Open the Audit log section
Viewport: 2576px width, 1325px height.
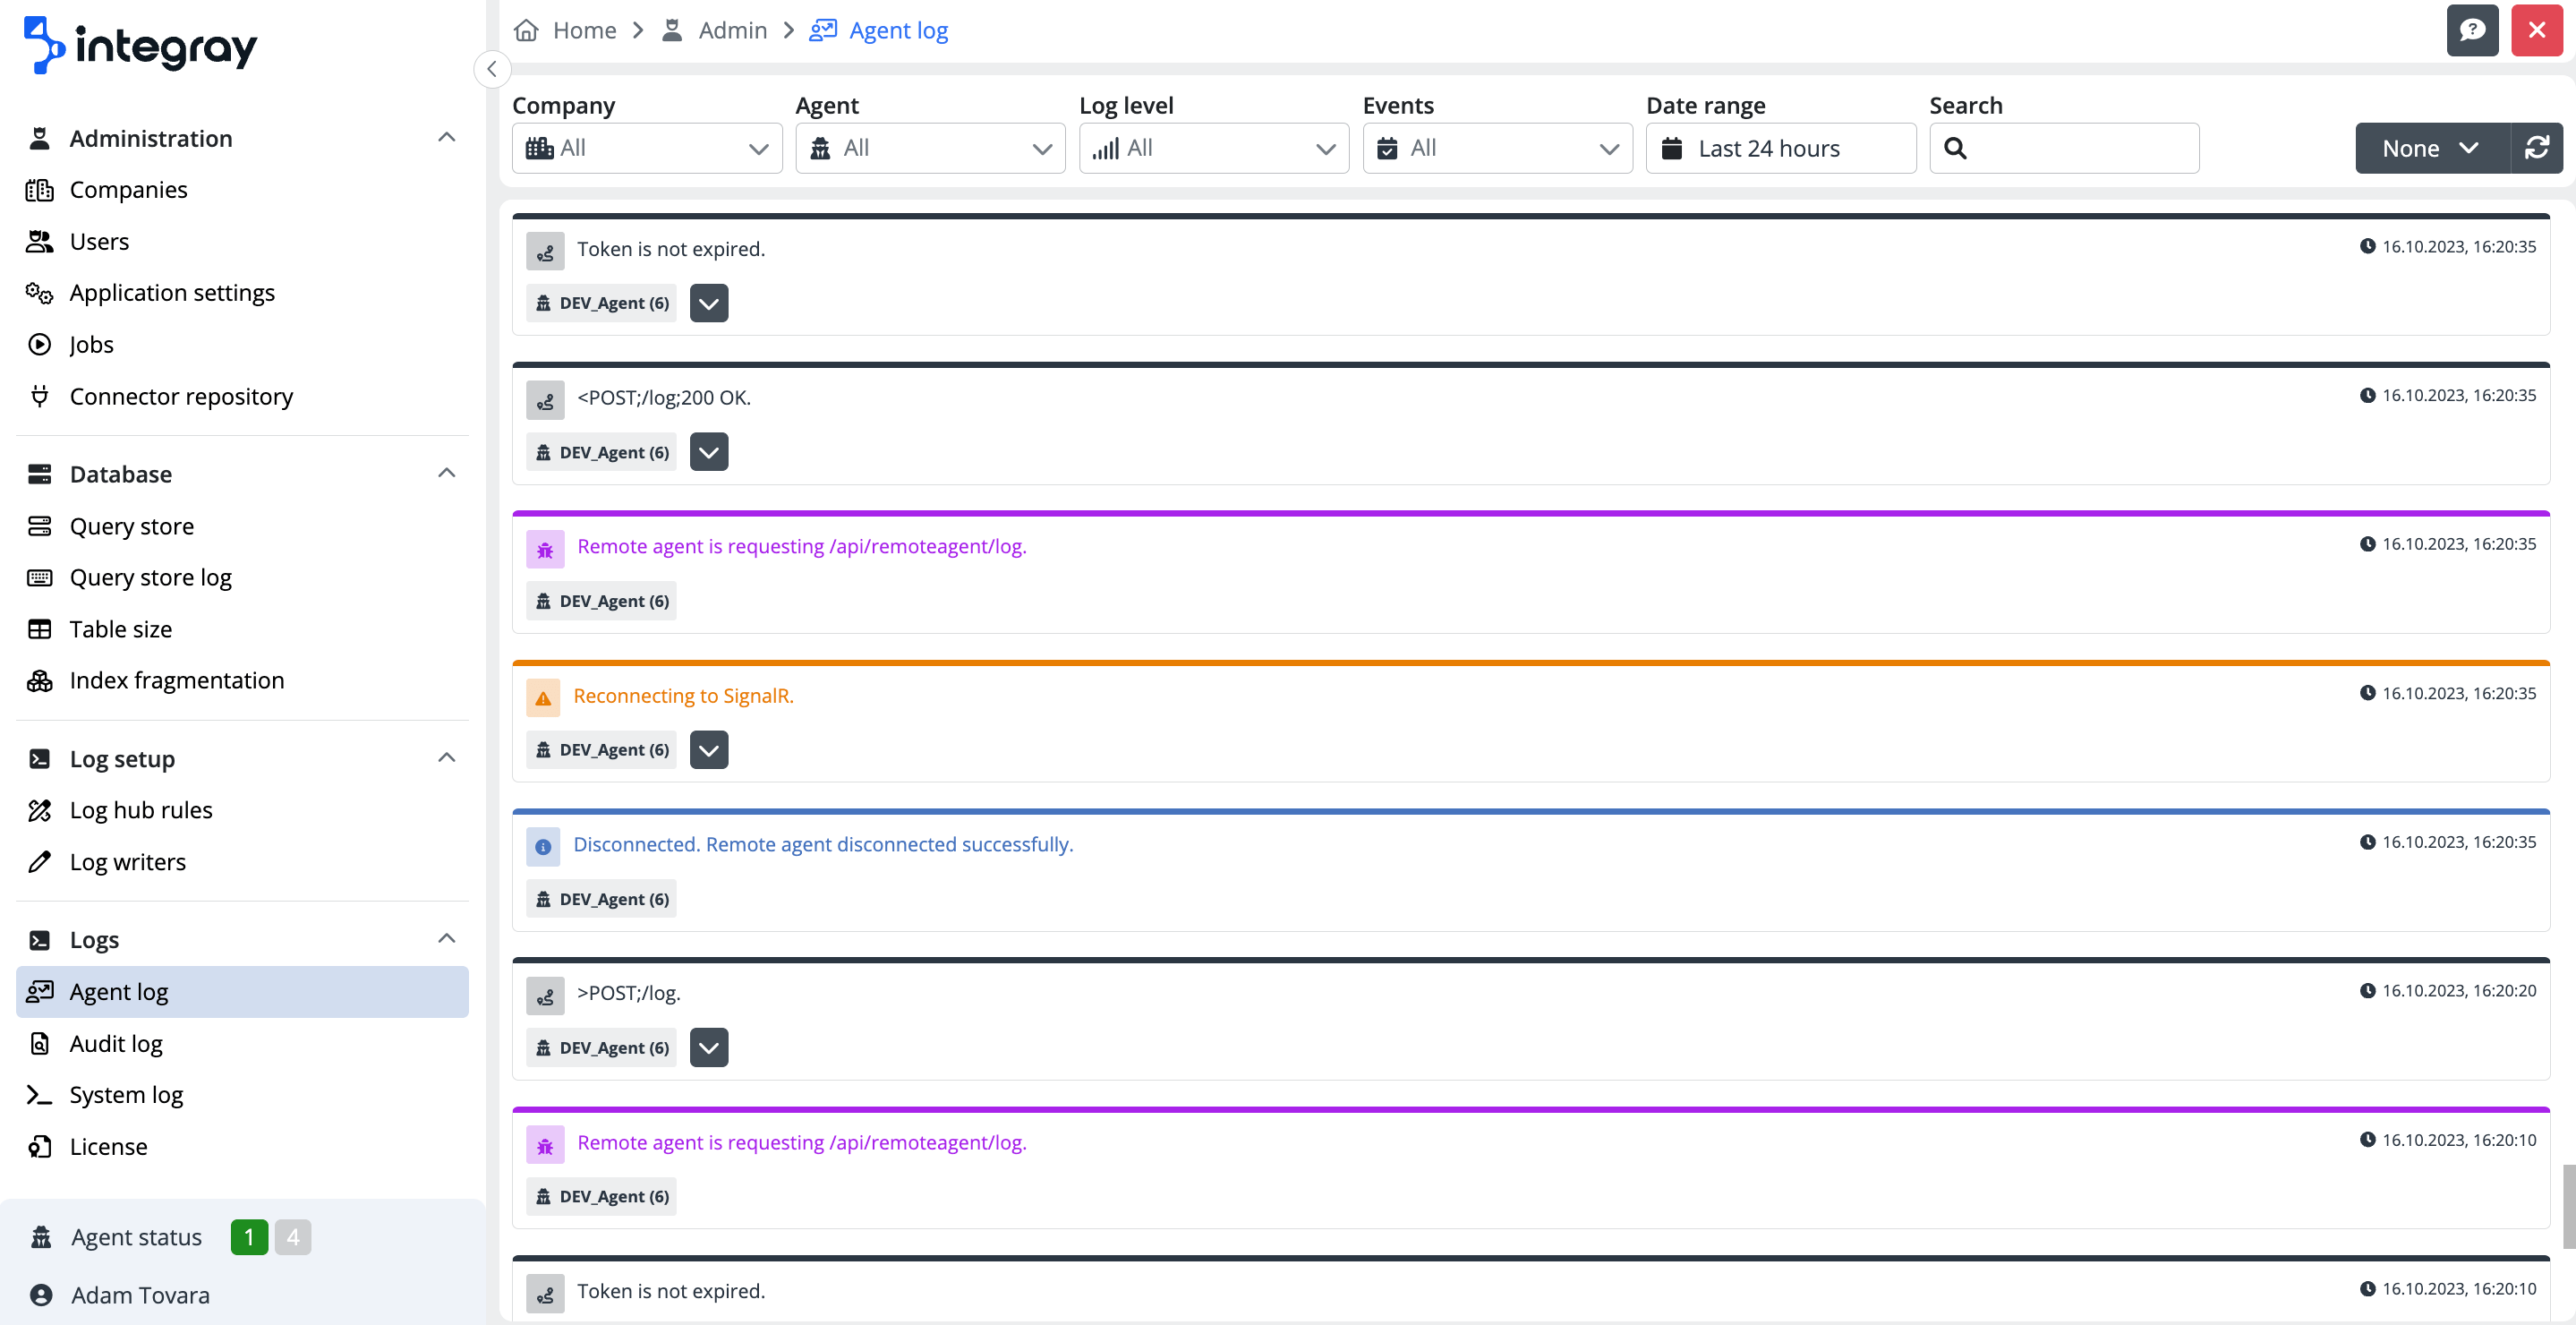click(x=115, y=1042)
